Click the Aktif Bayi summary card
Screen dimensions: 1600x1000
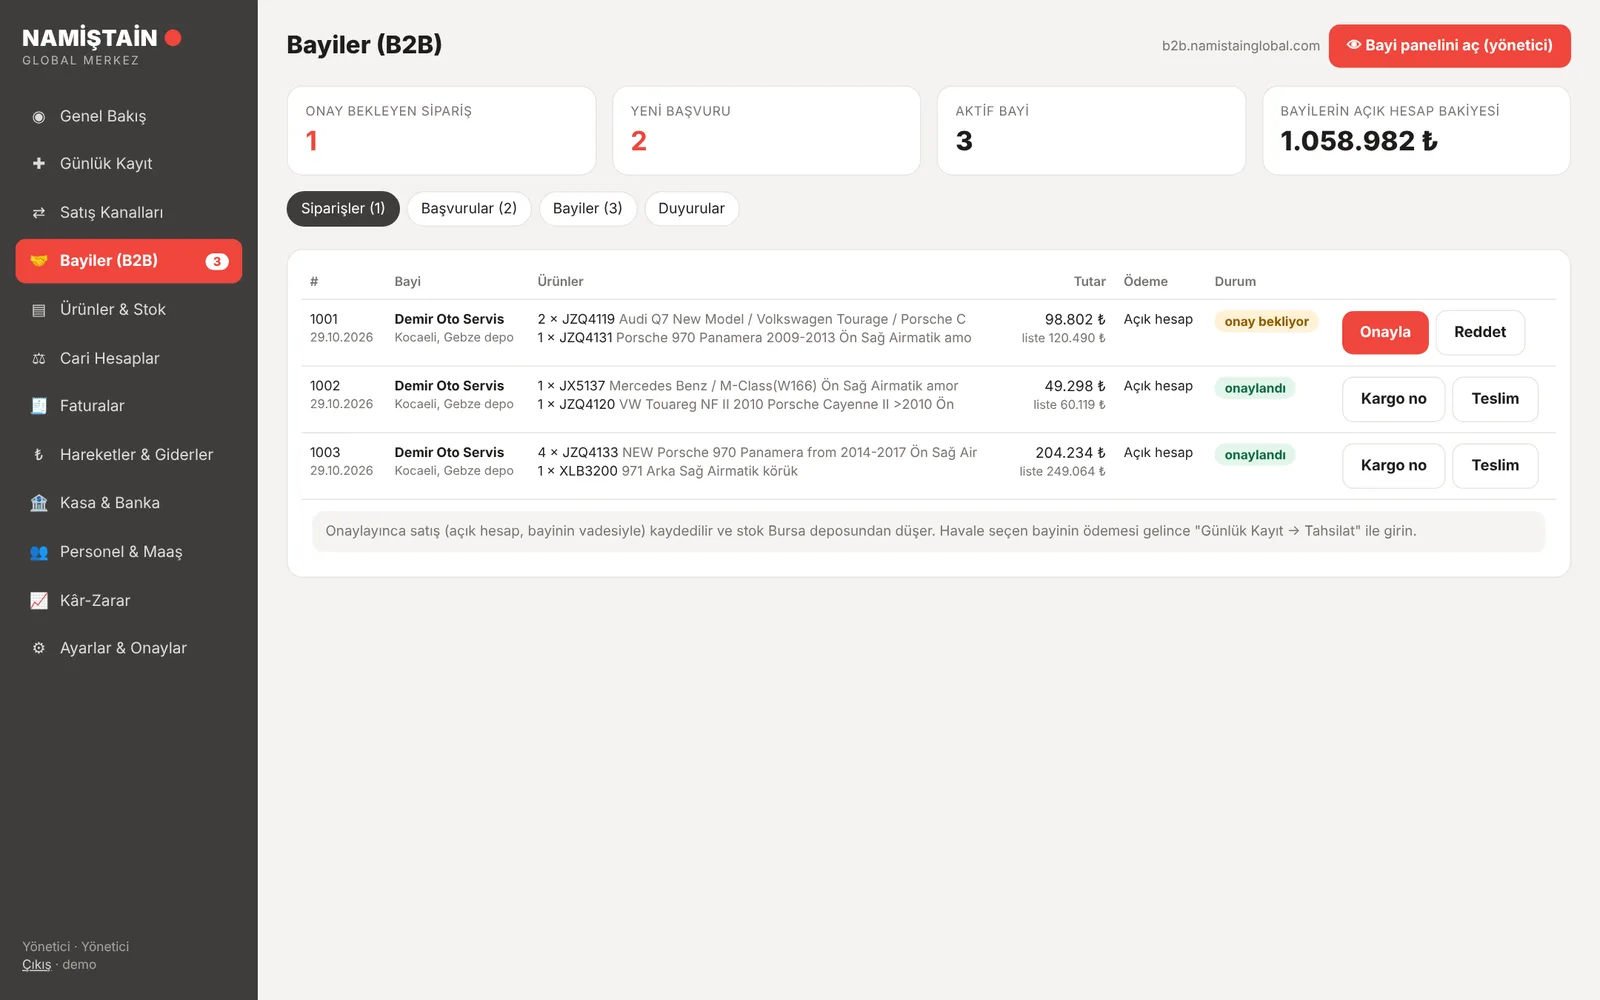click(1091, 131)
